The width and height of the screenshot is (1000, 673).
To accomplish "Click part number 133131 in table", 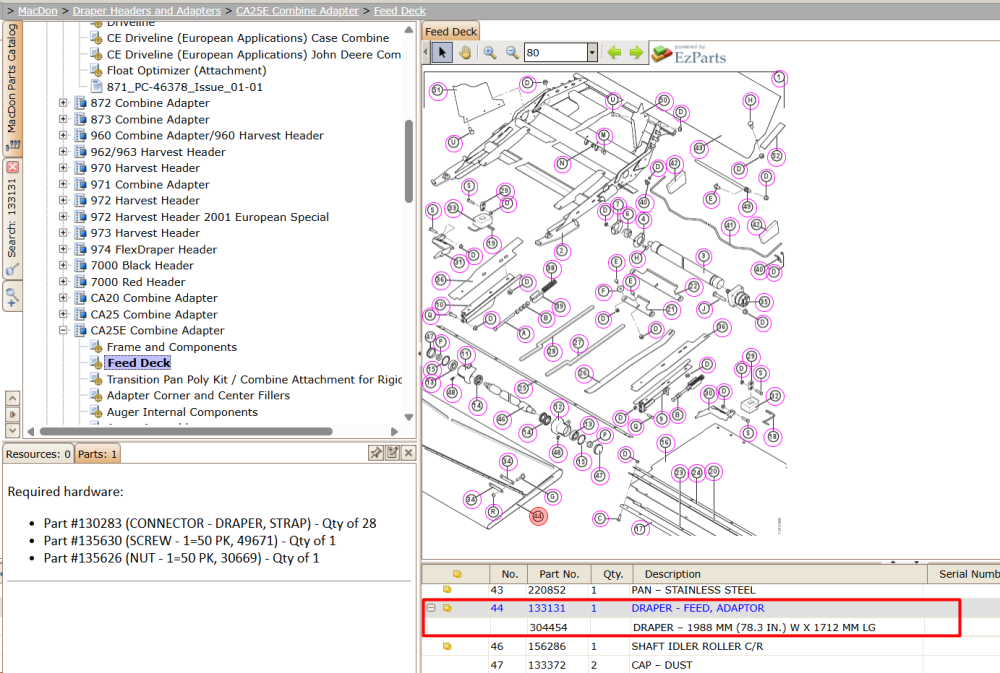I will [x=547, y=609].
